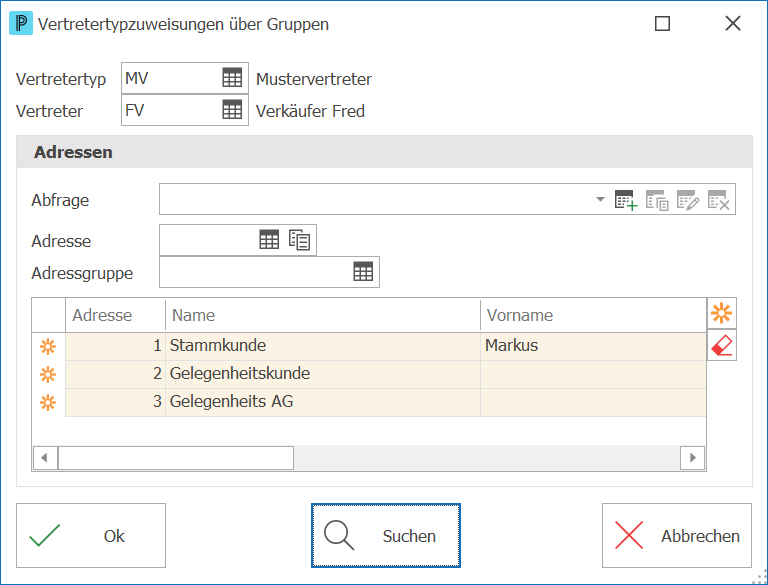Close the Vertretertypzuweisungen dialog
Screen dimensions: 768x585
(x=733, y=24)
